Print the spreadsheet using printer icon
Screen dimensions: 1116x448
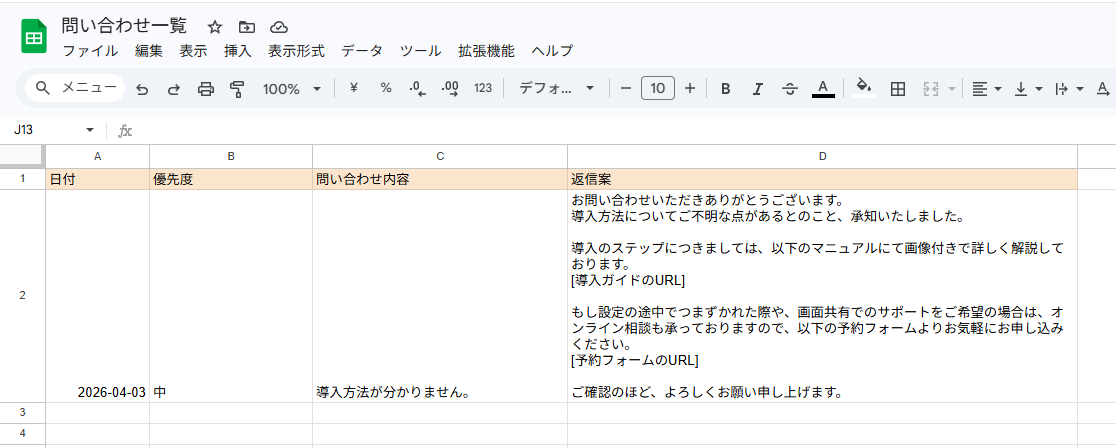[206, 89]
